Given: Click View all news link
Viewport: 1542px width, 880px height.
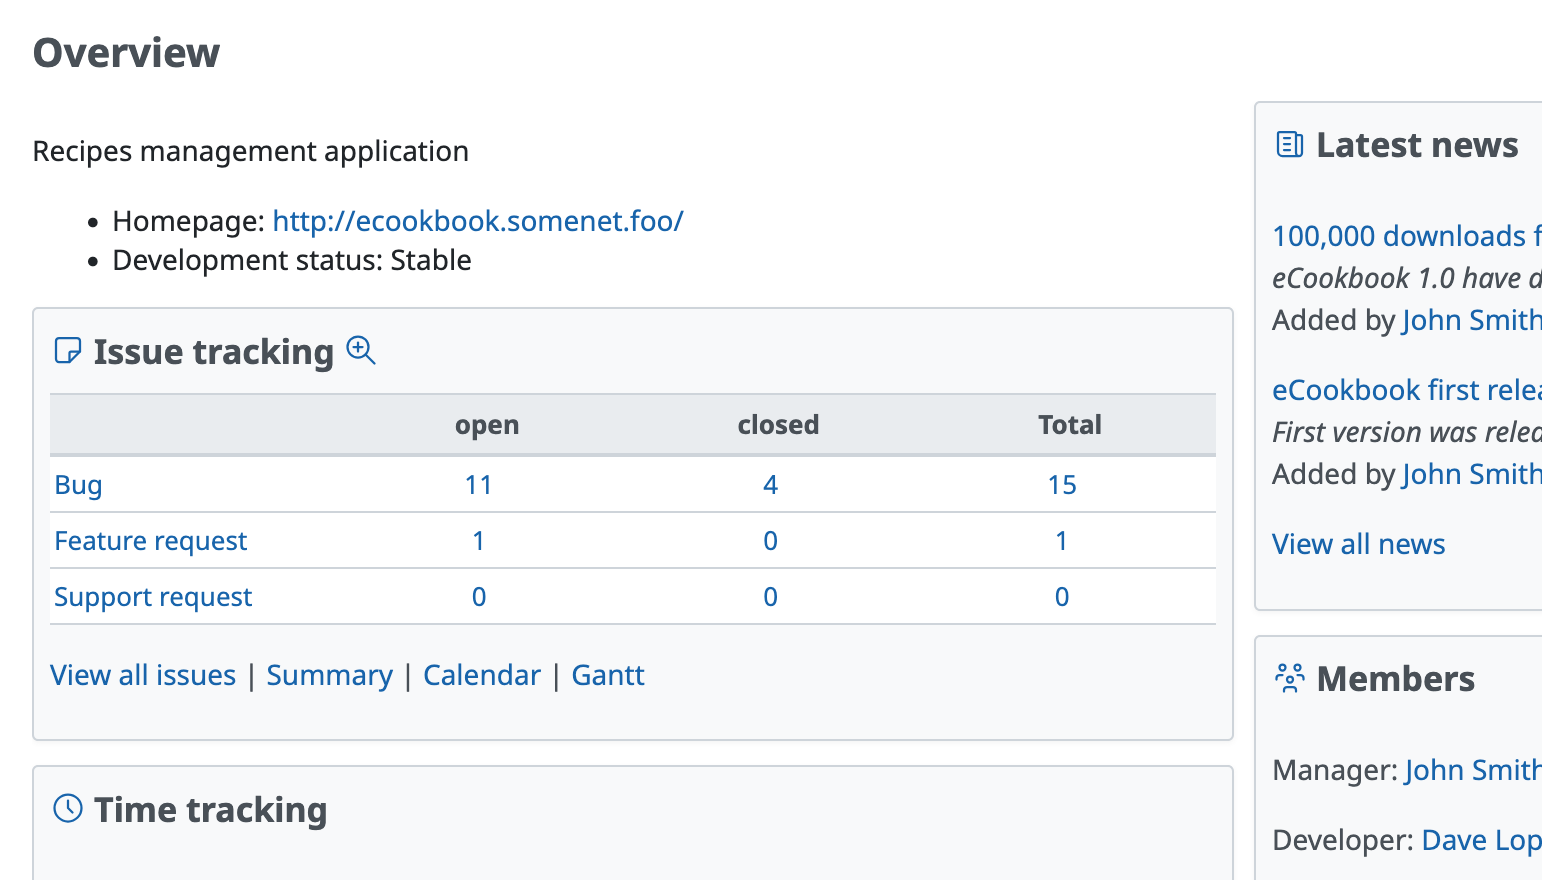Looking at the screenshot, I should coord(1358,544).
